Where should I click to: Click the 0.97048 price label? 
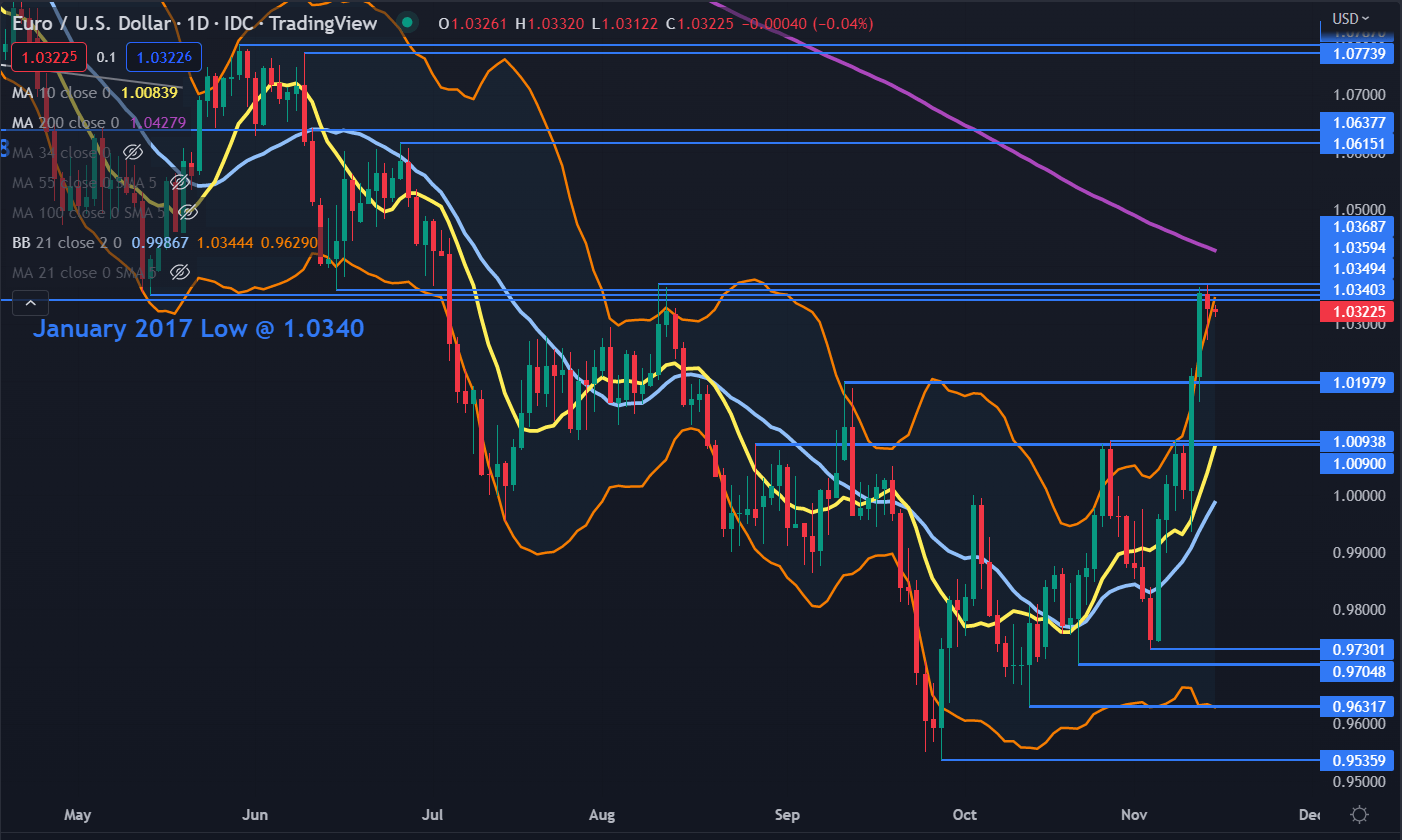tap(1357, 670)
